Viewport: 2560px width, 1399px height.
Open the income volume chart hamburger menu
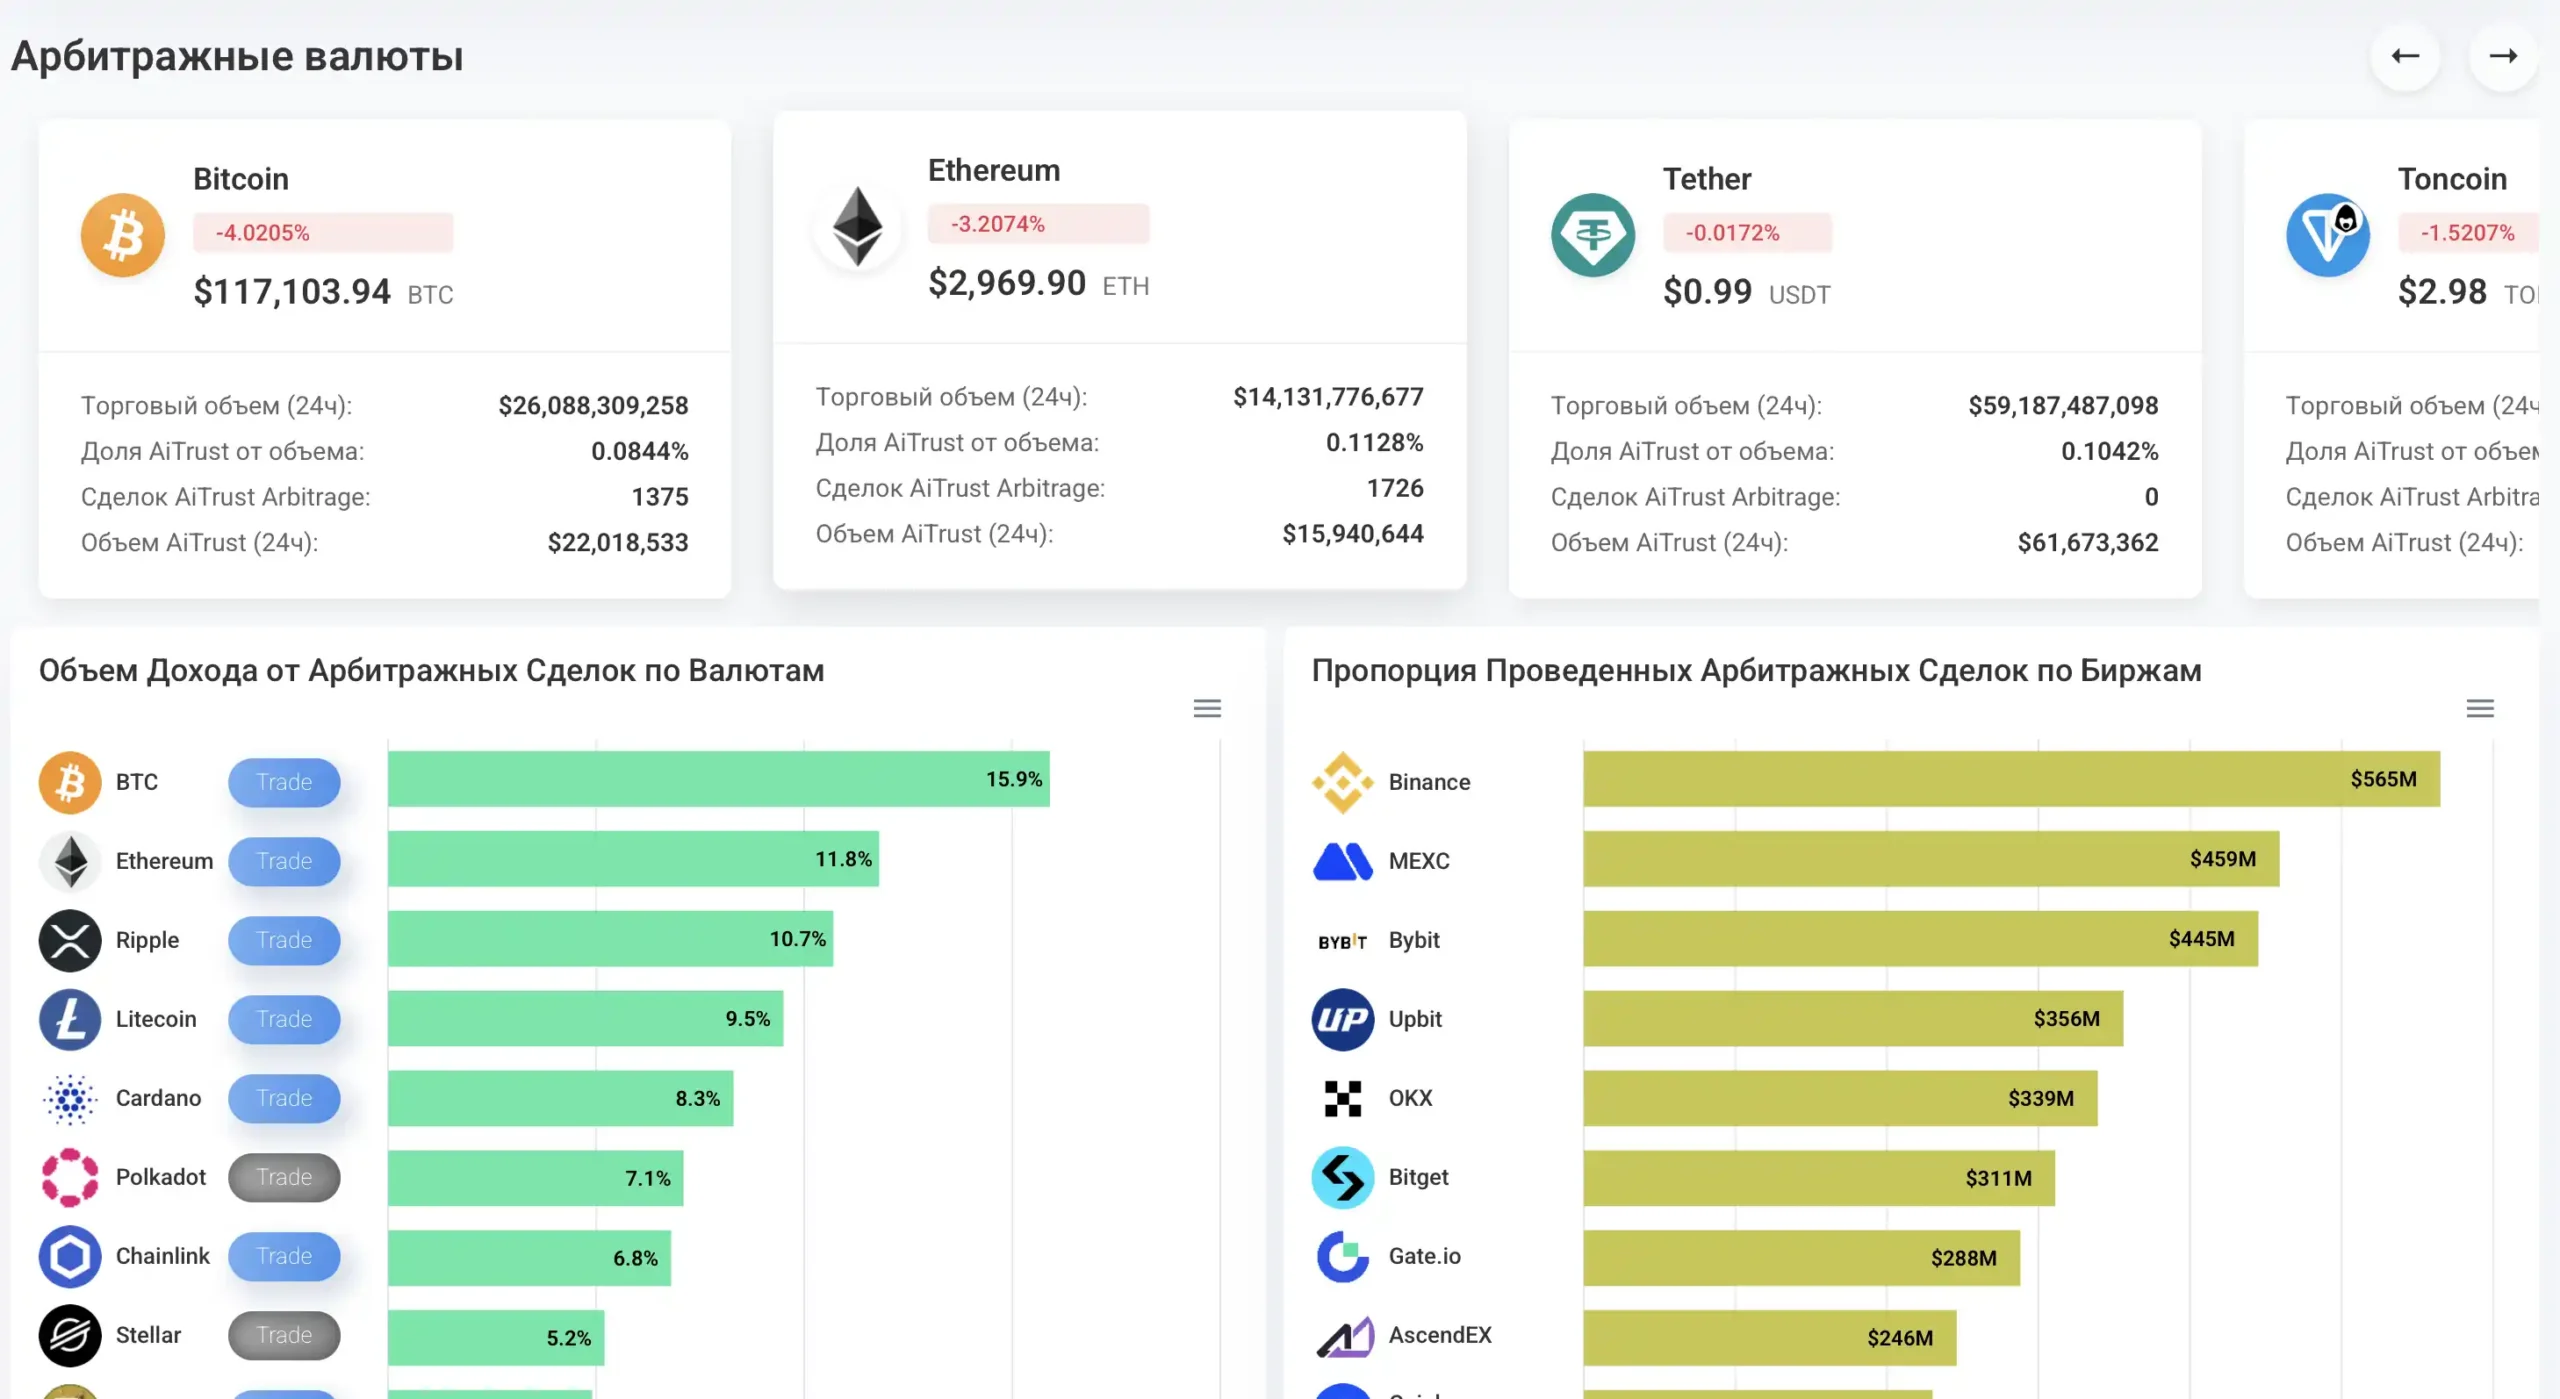(x=1207, y=709)
